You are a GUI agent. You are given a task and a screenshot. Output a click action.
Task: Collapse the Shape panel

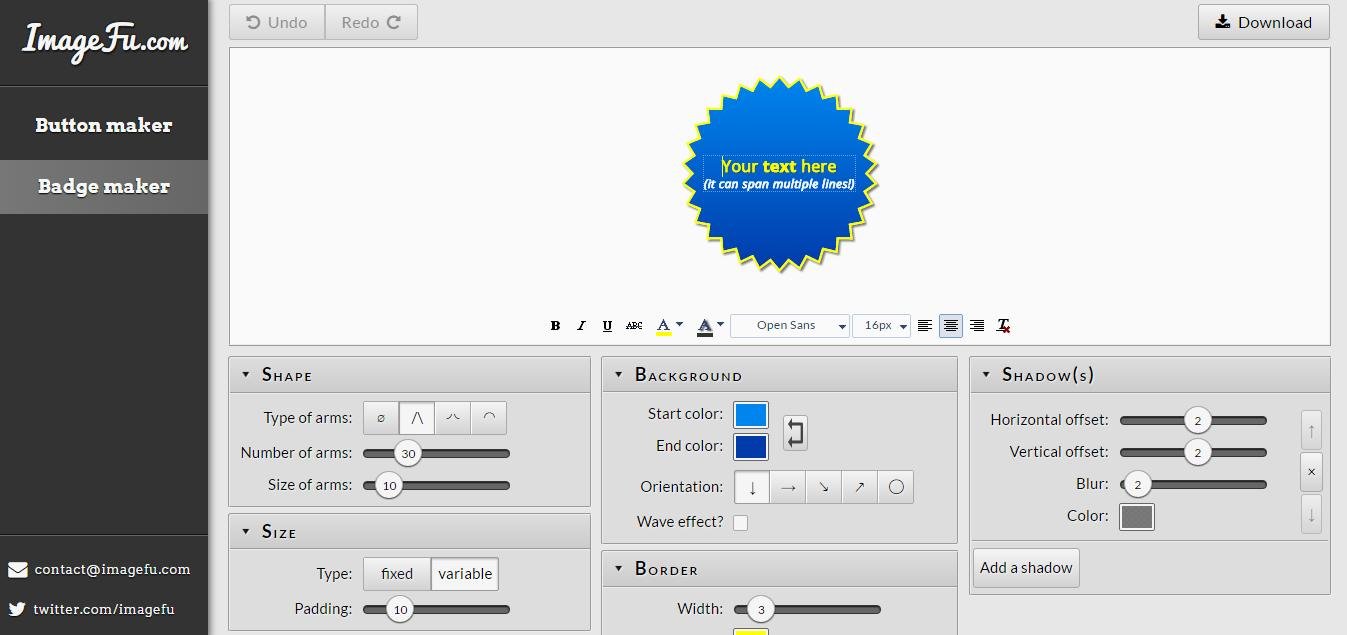(x=246, y=375)
